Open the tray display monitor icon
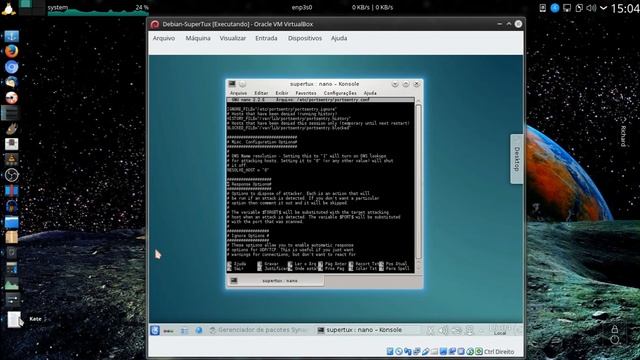Image resolution: width=640 pixels, height=360 pixels. click(567, 8)
